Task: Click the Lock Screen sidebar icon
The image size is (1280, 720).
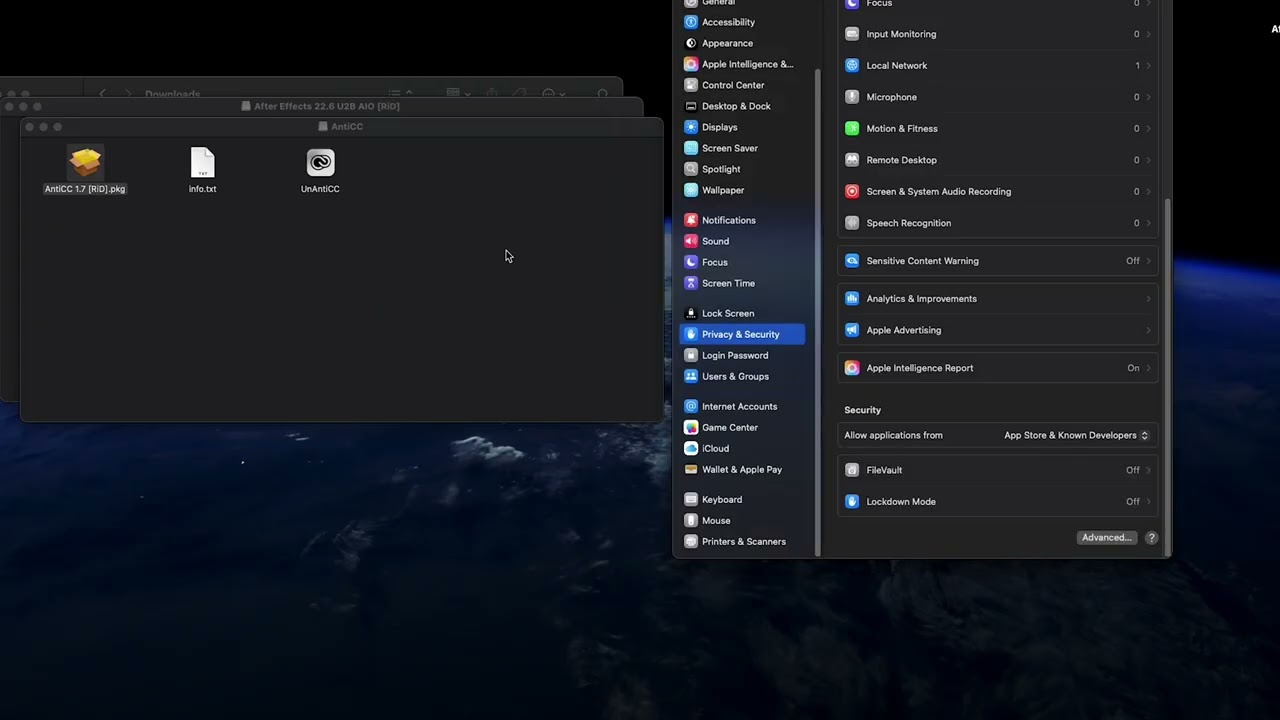Action: point(691,313)
